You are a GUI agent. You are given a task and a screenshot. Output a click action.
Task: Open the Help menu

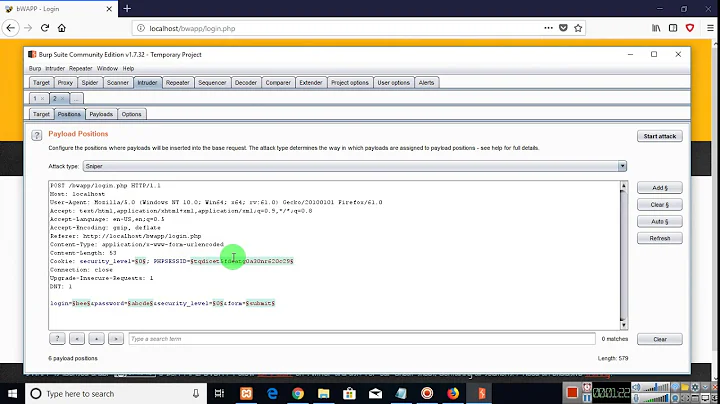[128, 68]
